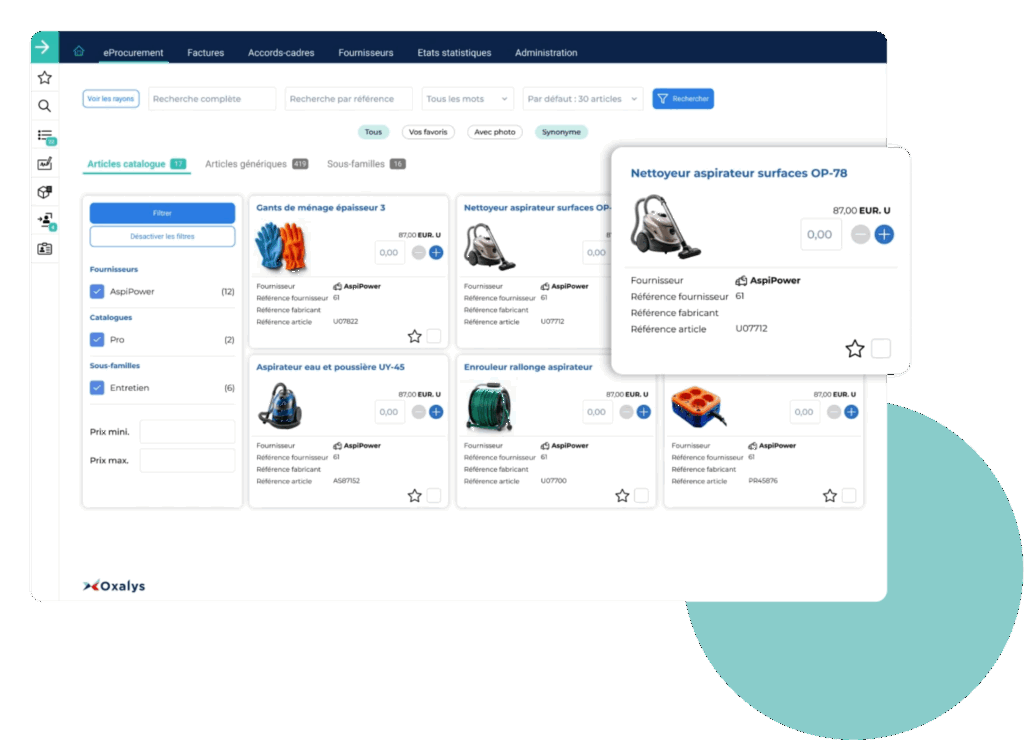
Task: Switch to the Articles génériques tab
Action: [x=257, y=164]
